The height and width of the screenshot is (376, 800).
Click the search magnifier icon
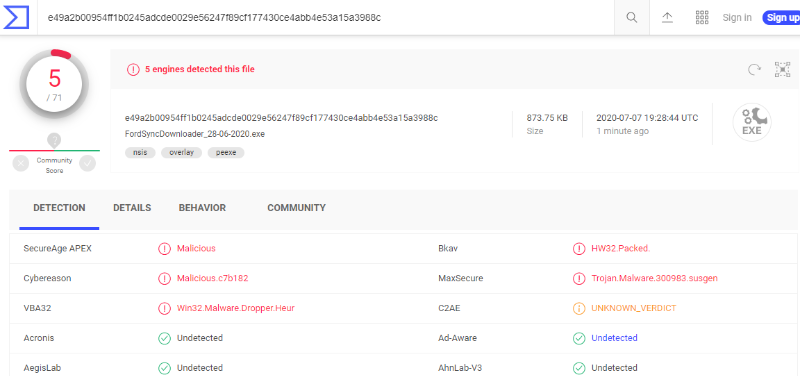tap(632, 17)
